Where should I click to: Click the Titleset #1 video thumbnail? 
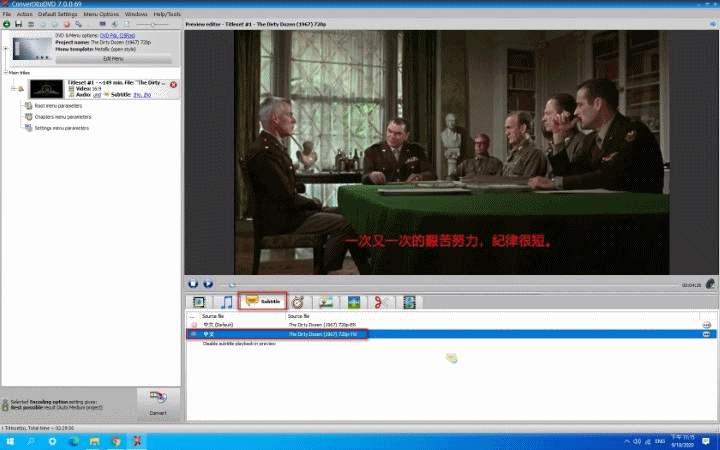(46, 89)
